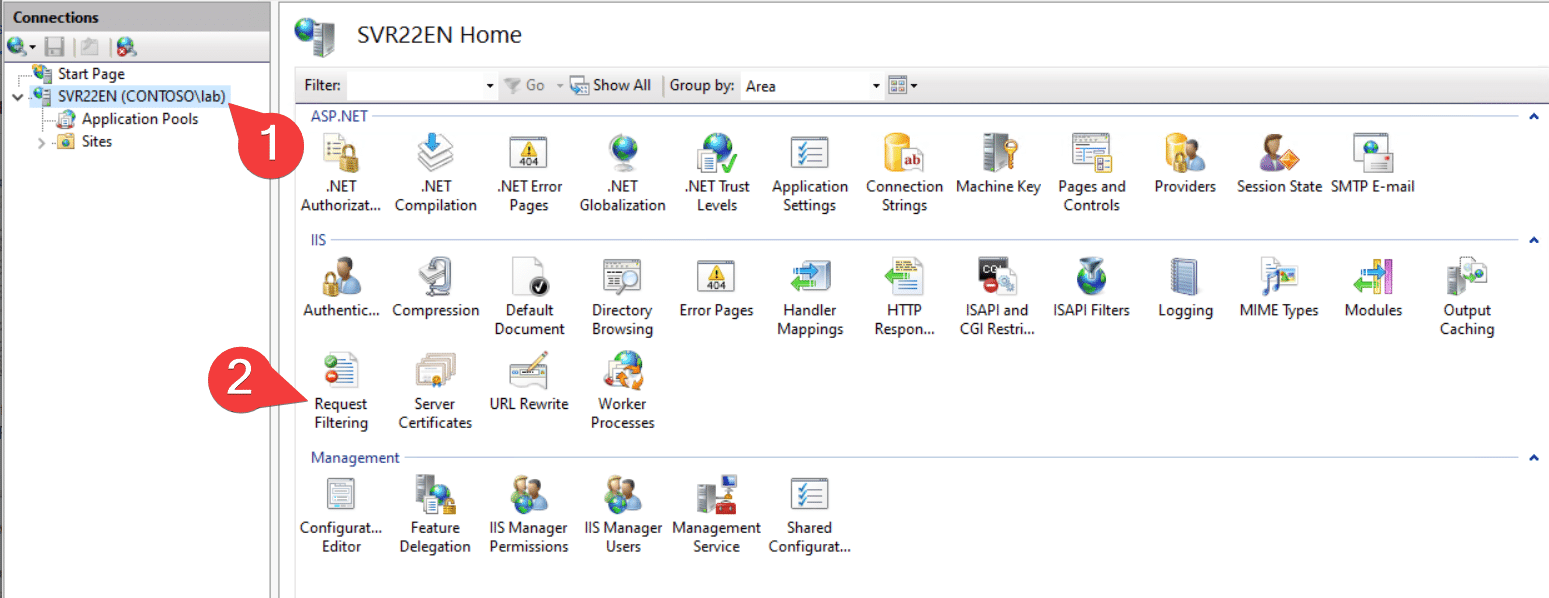1549x598 pixels.
Task: Open the Configuration Editor icon
Action: coord(341,515)
